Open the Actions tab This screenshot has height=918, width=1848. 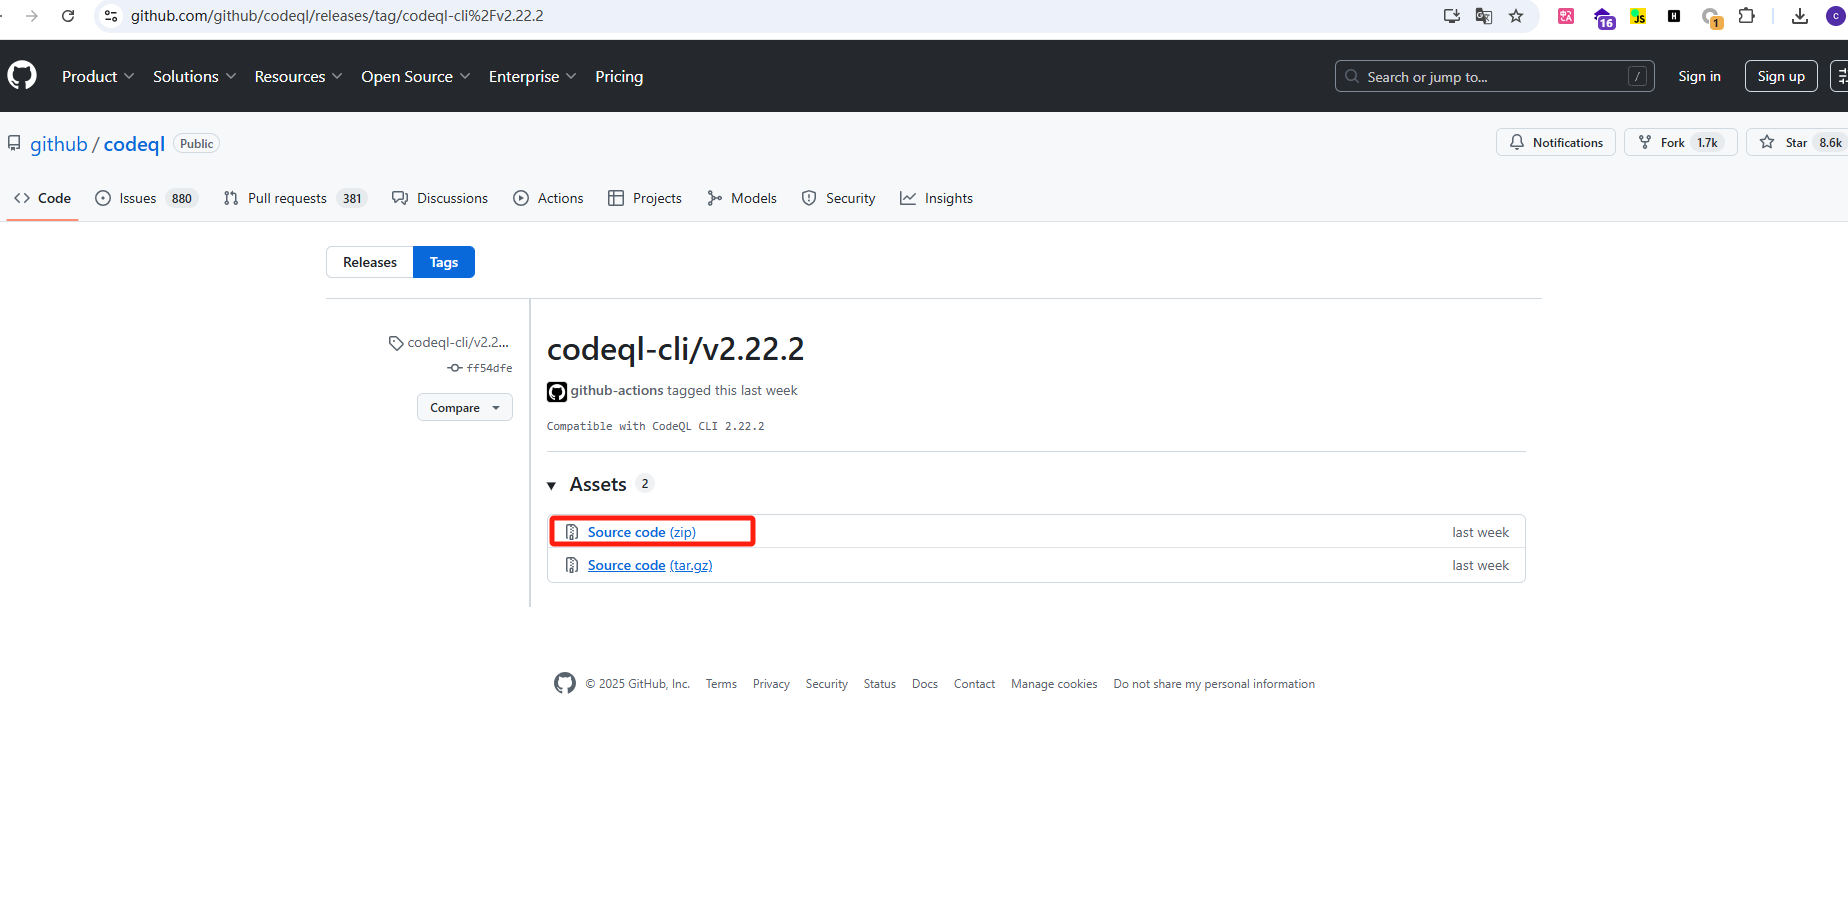(x=548, y=198)
